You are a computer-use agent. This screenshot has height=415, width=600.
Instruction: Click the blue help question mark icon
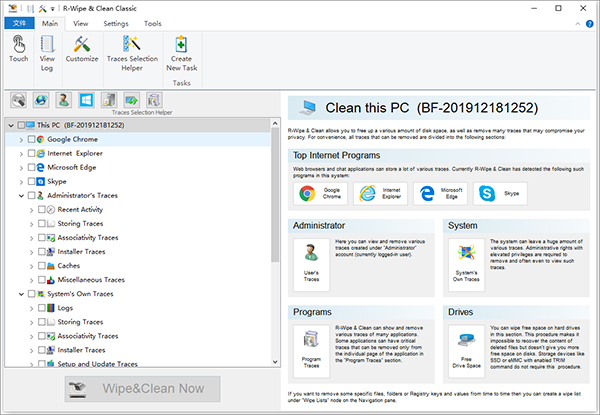point(590,24)
